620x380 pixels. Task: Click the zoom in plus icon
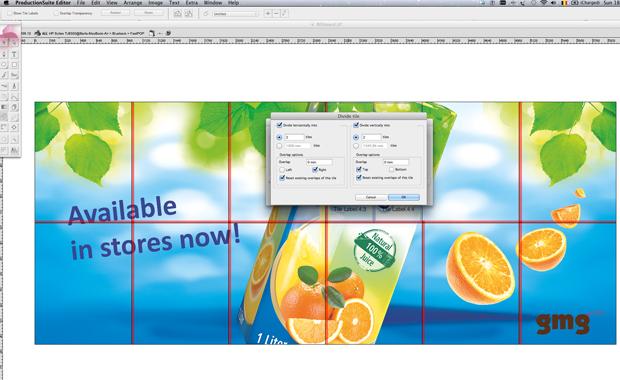click(x=268, y=13)
